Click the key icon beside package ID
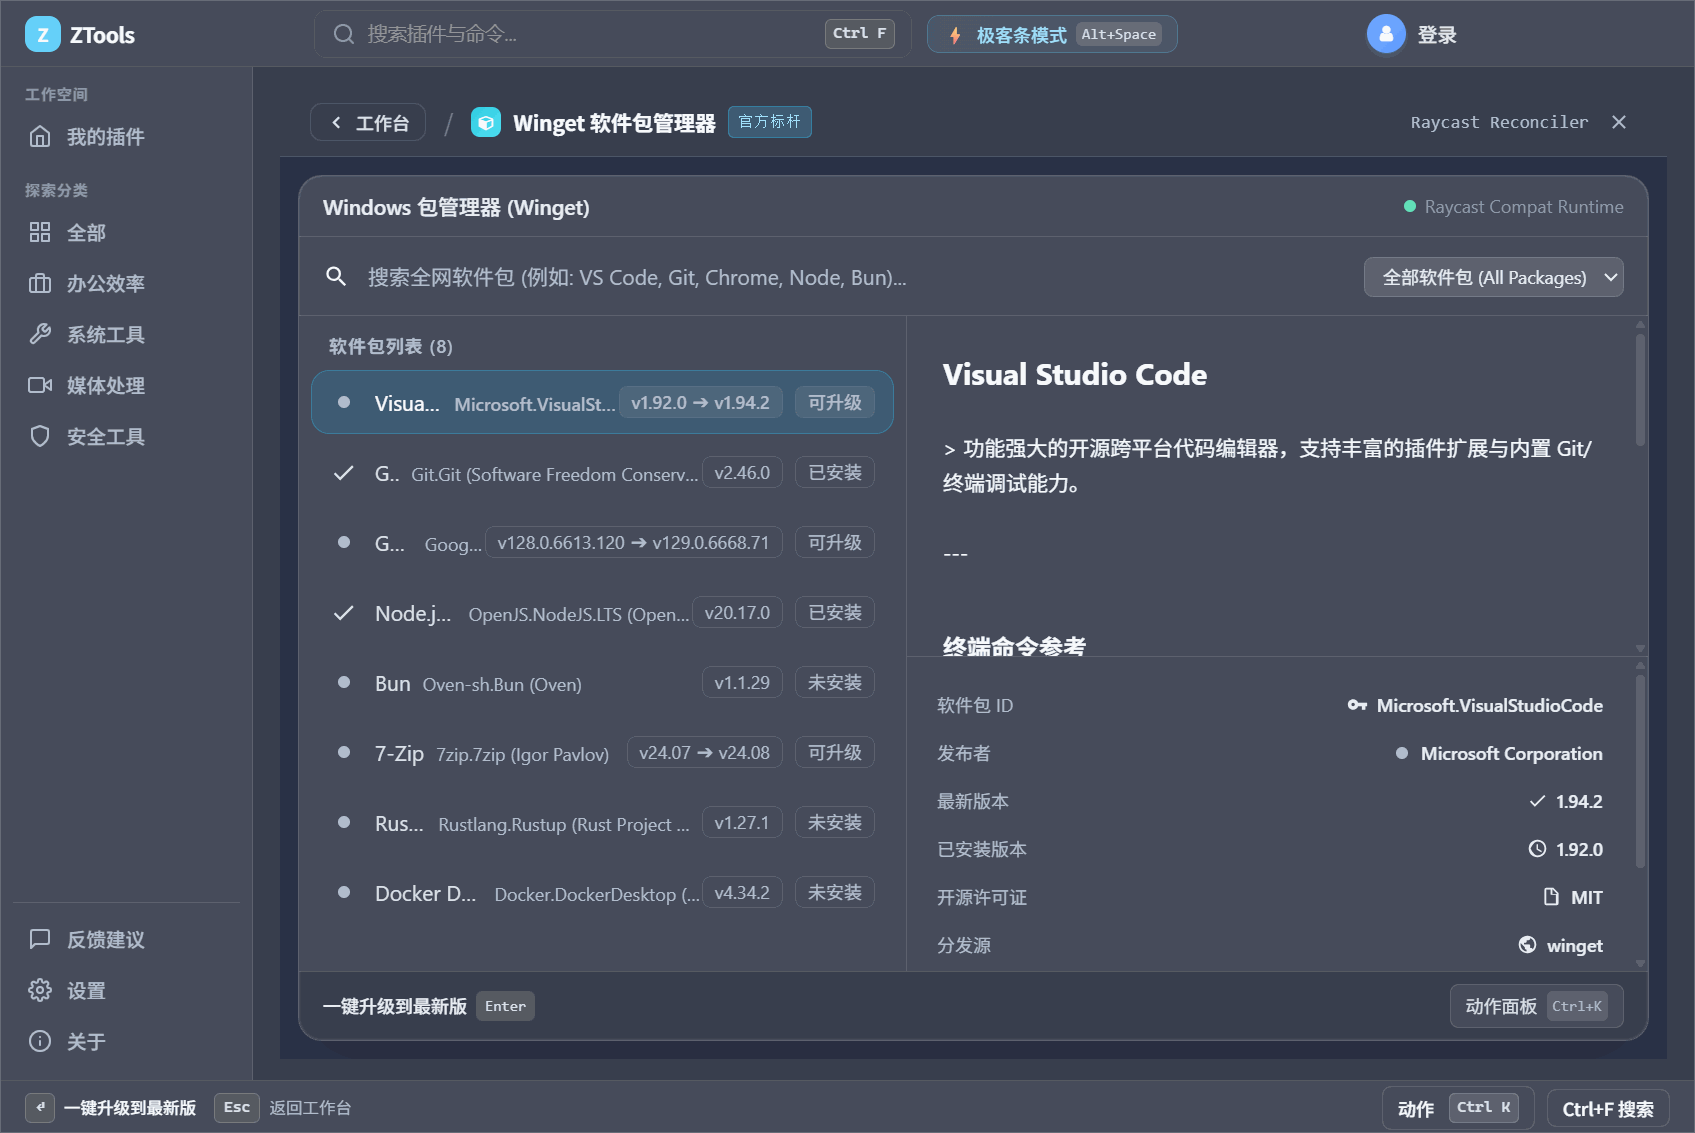The image size is (1695, 1133). (x=1357, y=706)
